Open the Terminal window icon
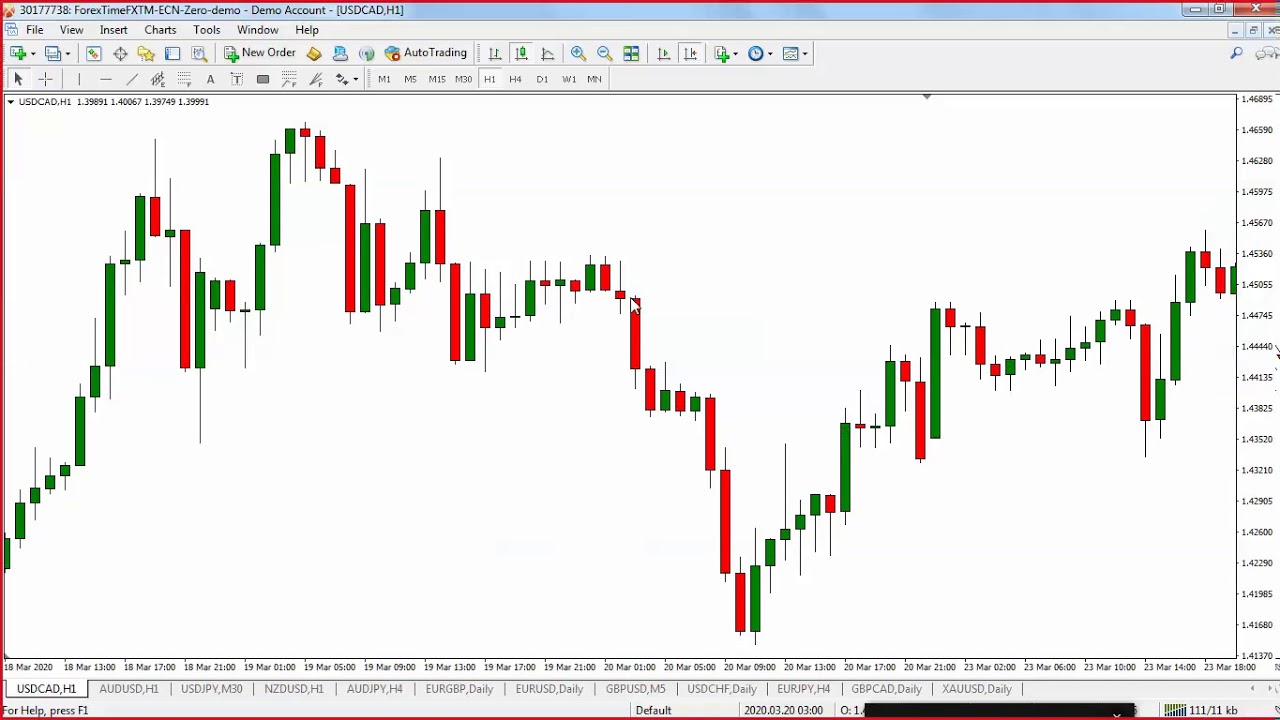The height and width of the screenshot is (720, 1280). pos(172,53)
